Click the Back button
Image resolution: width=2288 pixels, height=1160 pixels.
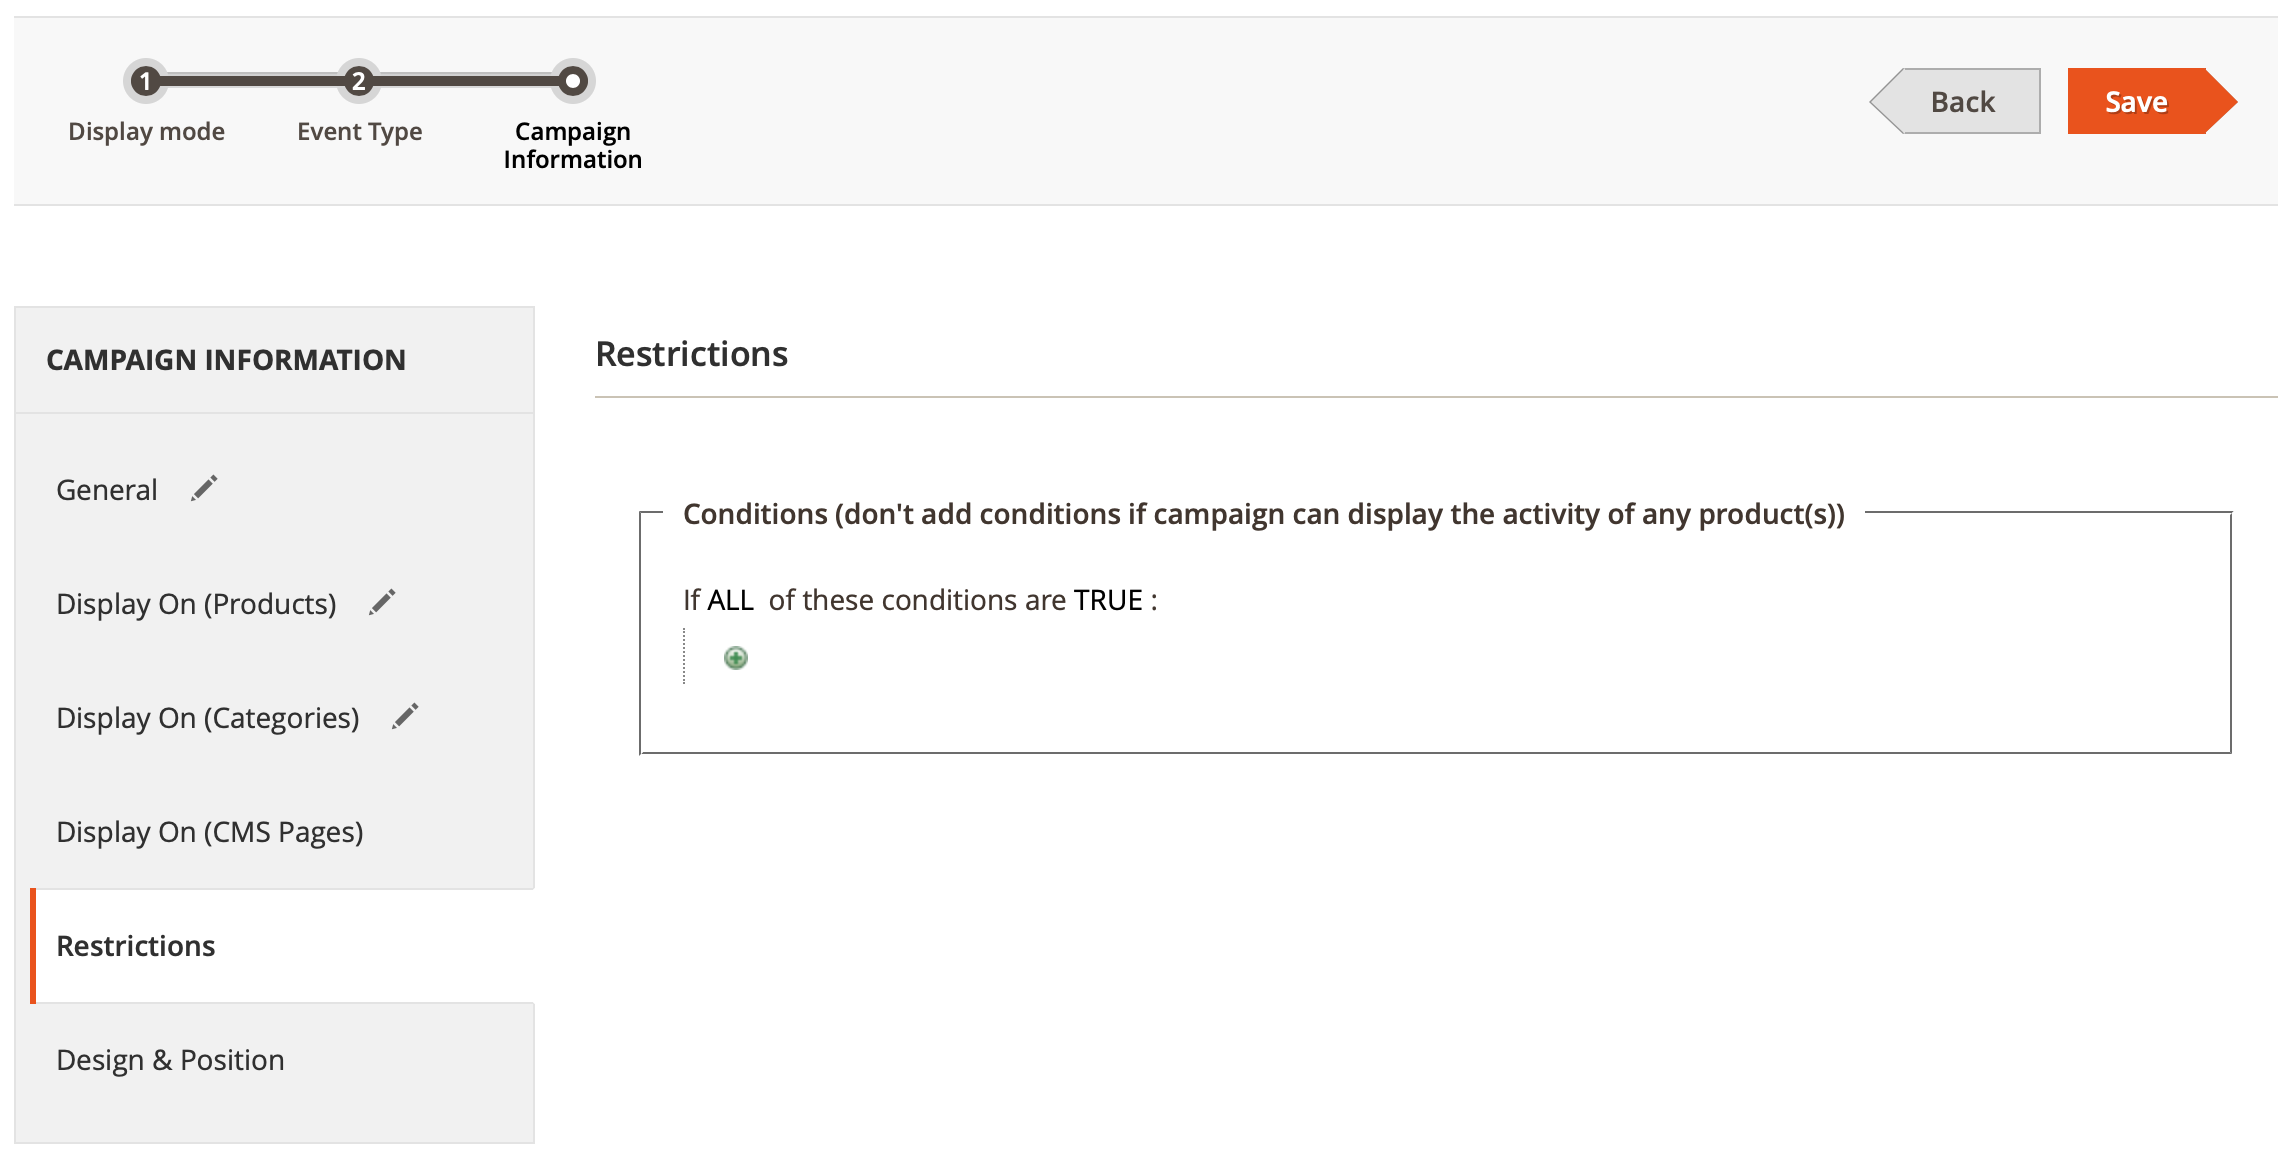(x=1956, y=101)
